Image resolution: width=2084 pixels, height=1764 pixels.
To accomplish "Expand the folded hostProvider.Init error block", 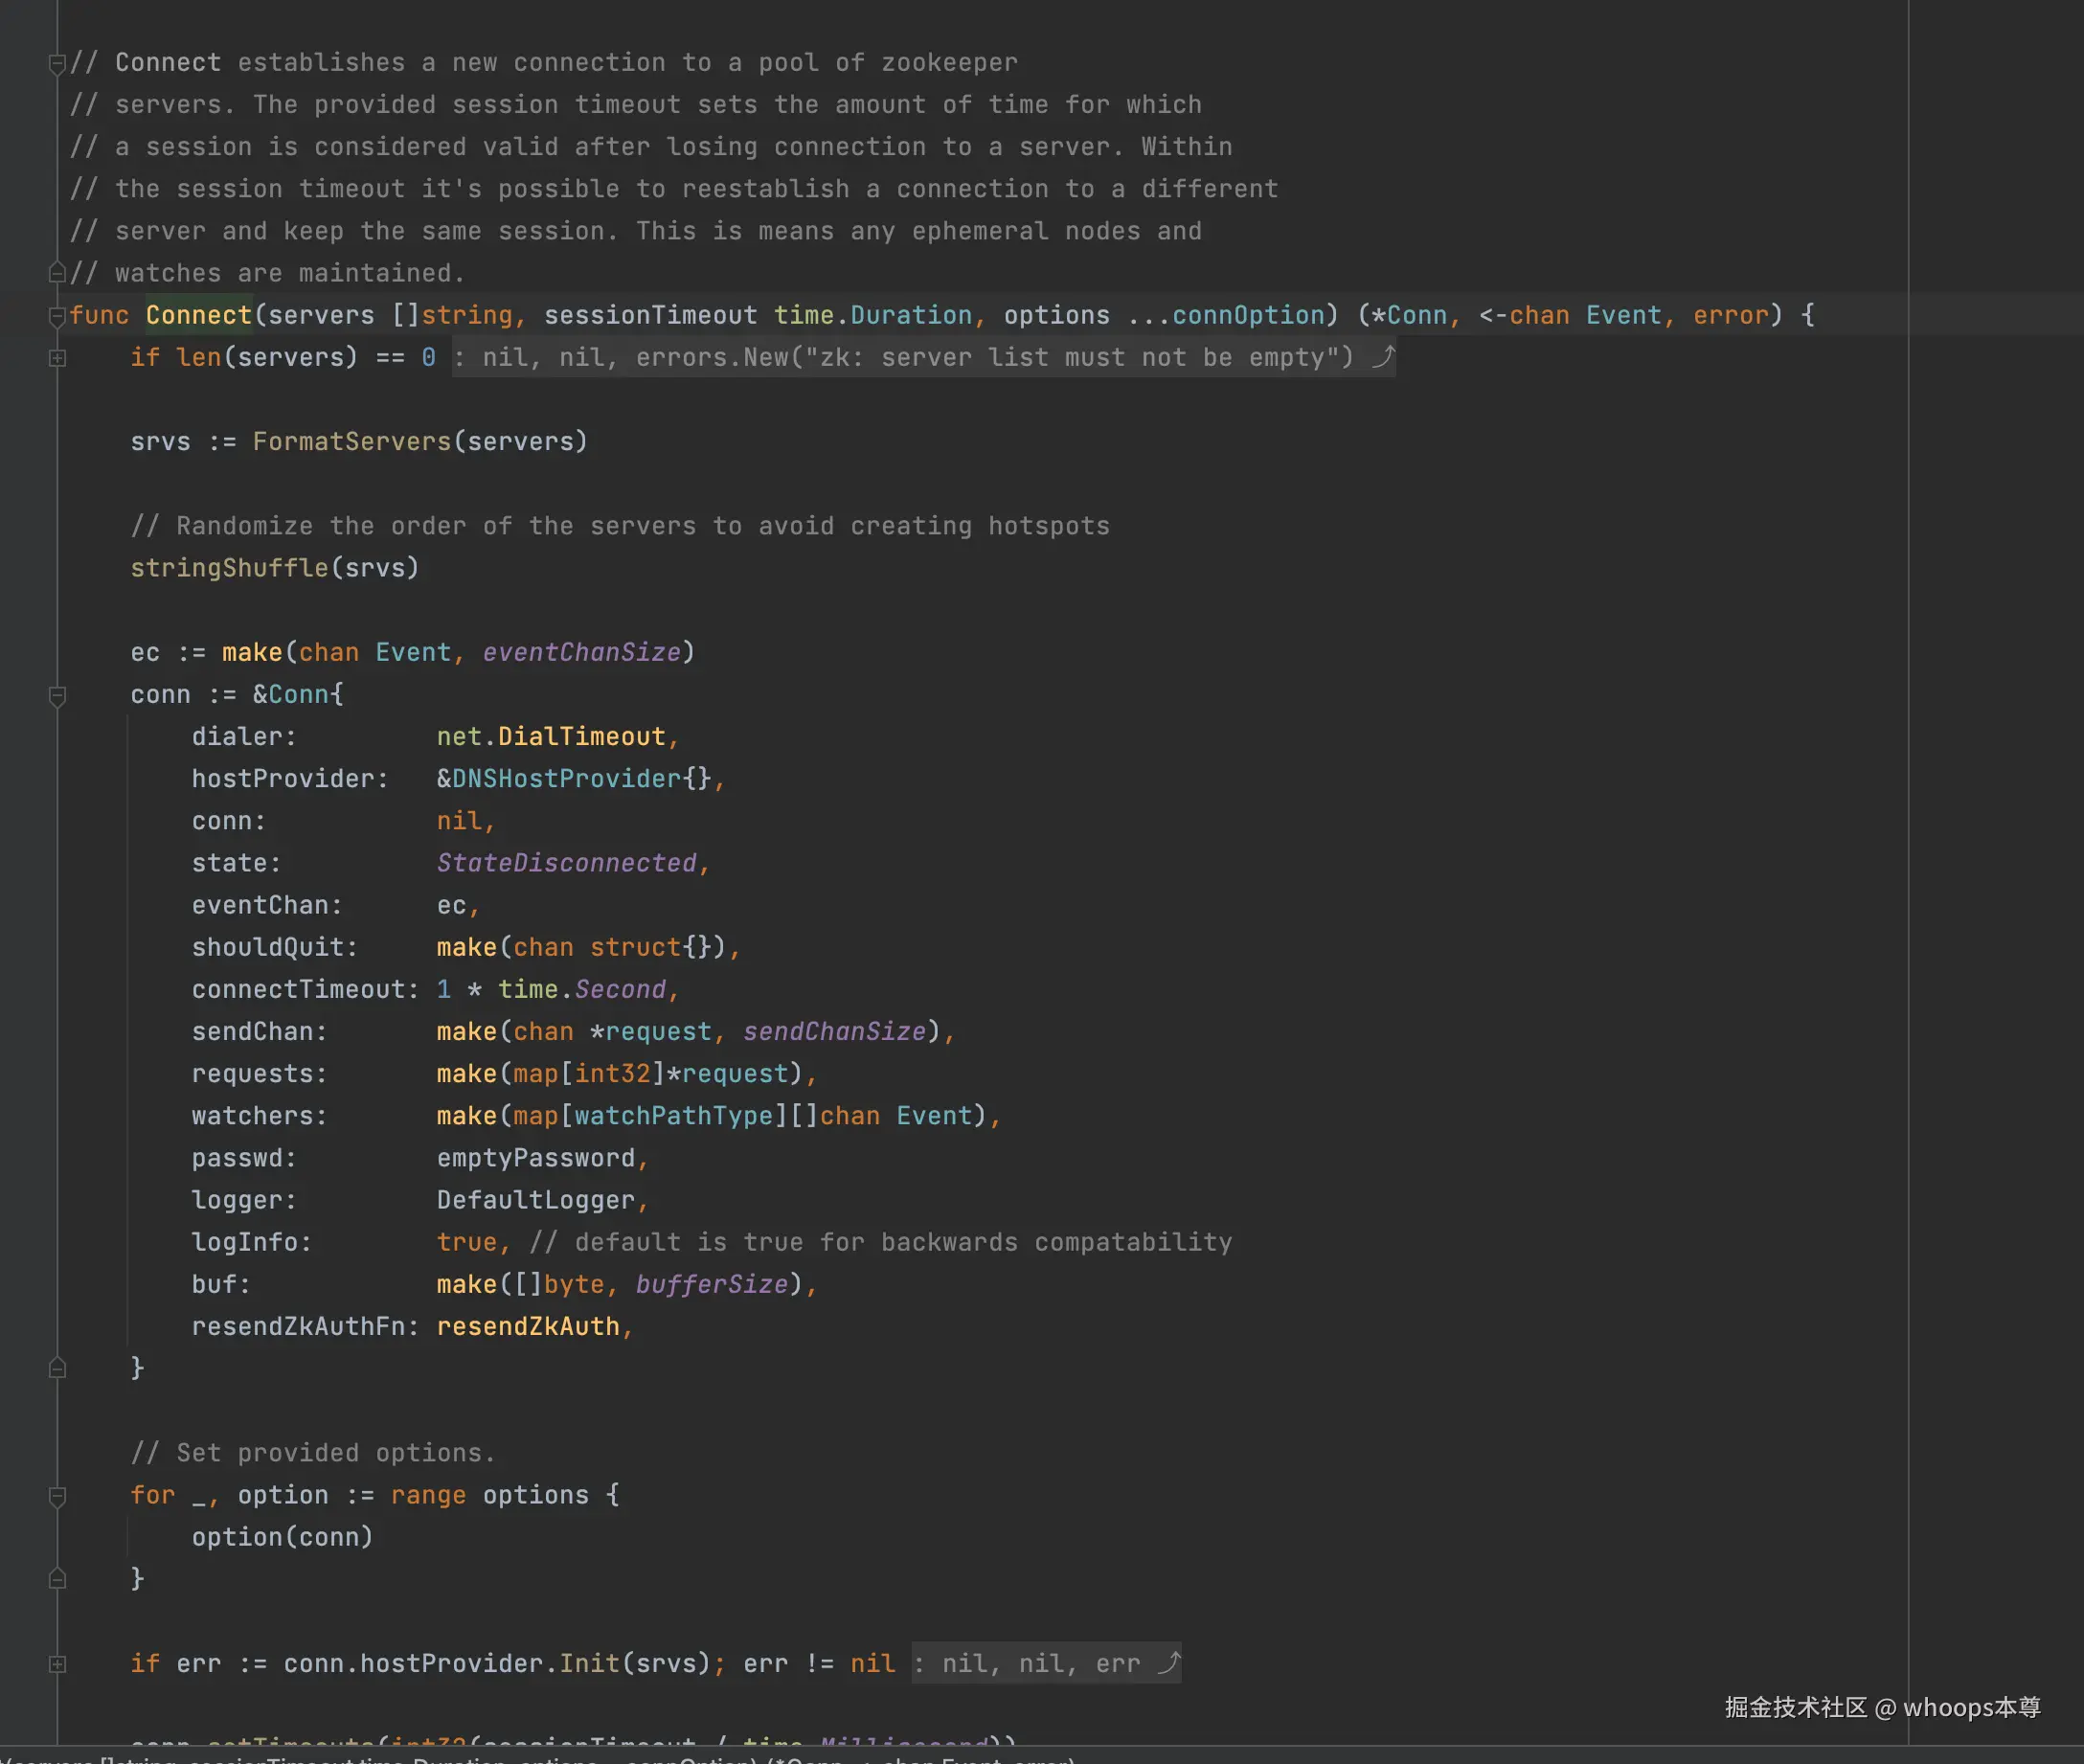I will click(x=57, y=1664).
